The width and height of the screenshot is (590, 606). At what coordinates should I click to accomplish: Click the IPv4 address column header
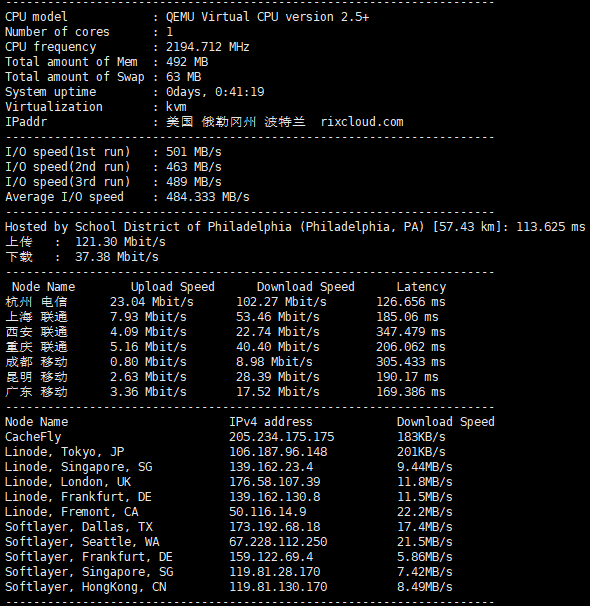click(271, 422)
